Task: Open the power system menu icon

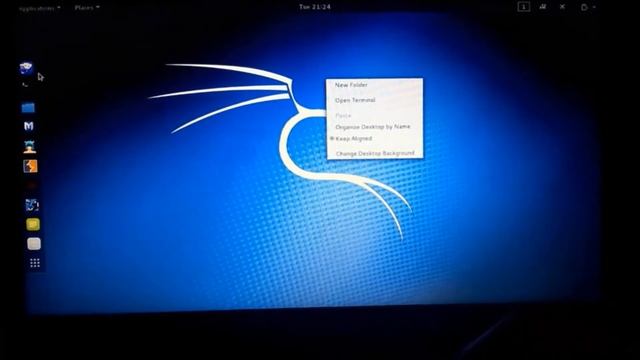Action: click(x=584, y=7)
